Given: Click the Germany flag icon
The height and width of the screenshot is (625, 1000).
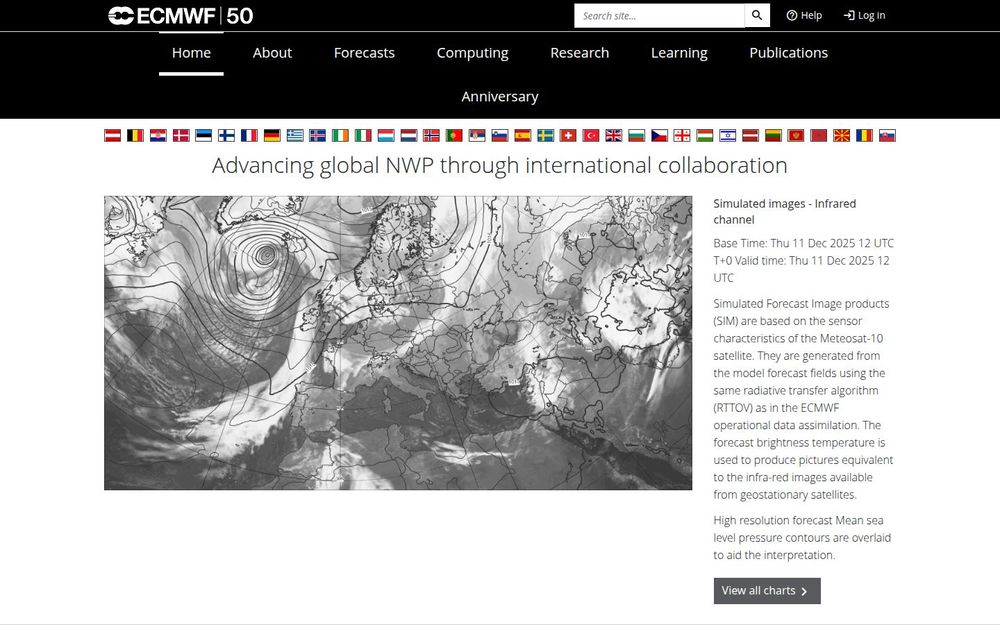Looking at the screenshot, I should point(272,135).
